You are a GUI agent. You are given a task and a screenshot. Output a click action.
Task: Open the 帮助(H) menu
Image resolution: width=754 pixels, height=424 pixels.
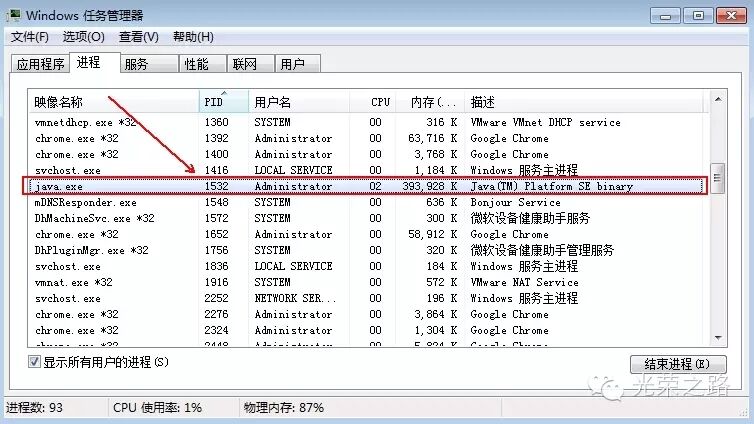193,37
